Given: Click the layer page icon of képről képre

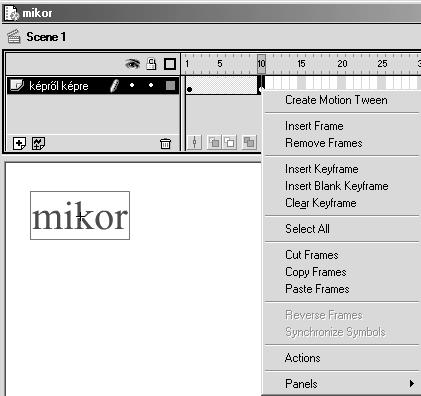Looking at the screenshot, I should (x=17, y=85).
